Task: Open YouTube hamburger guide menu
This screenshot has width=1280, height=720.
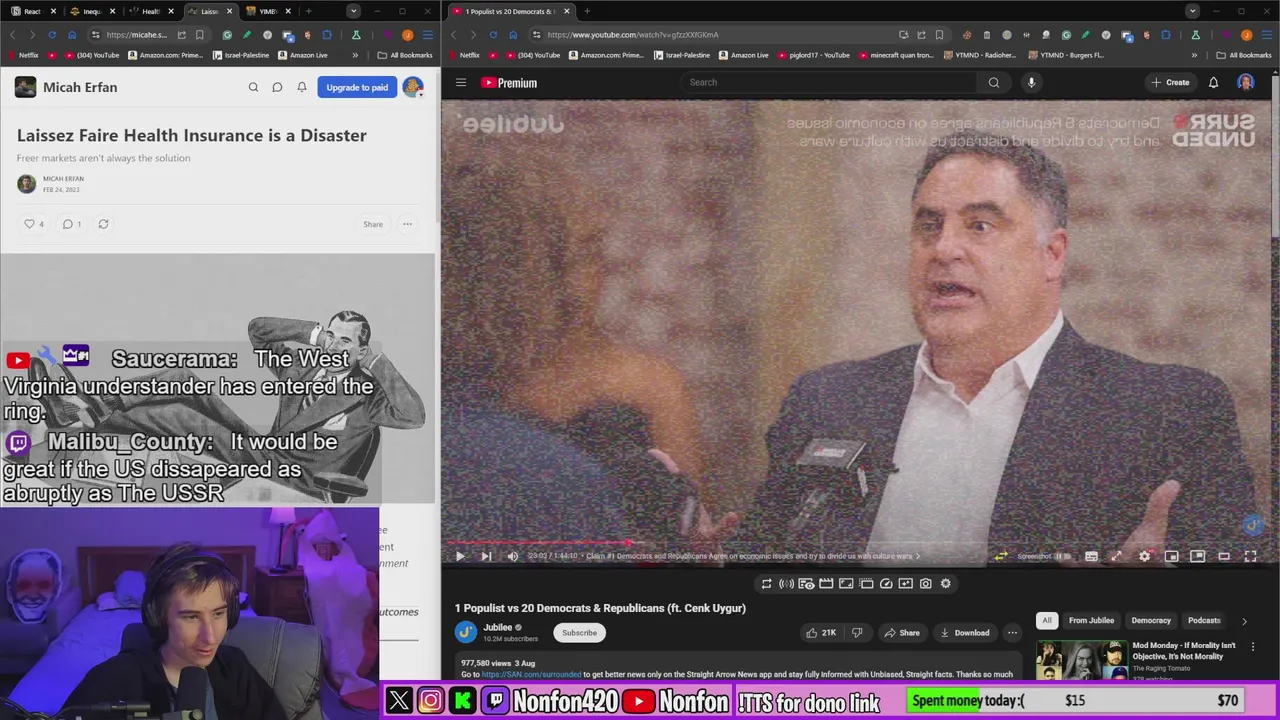Action: pos(461,83)
